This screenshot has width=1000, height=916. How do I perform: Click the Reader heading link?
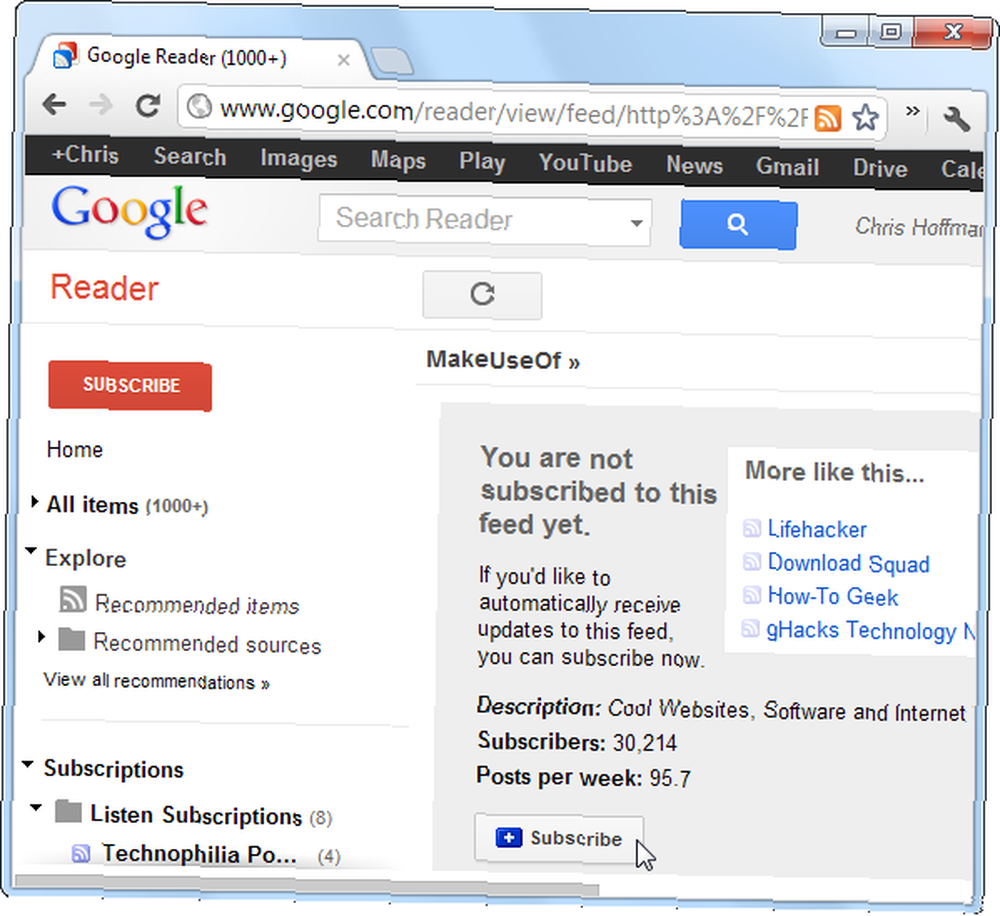coord(105,288)
